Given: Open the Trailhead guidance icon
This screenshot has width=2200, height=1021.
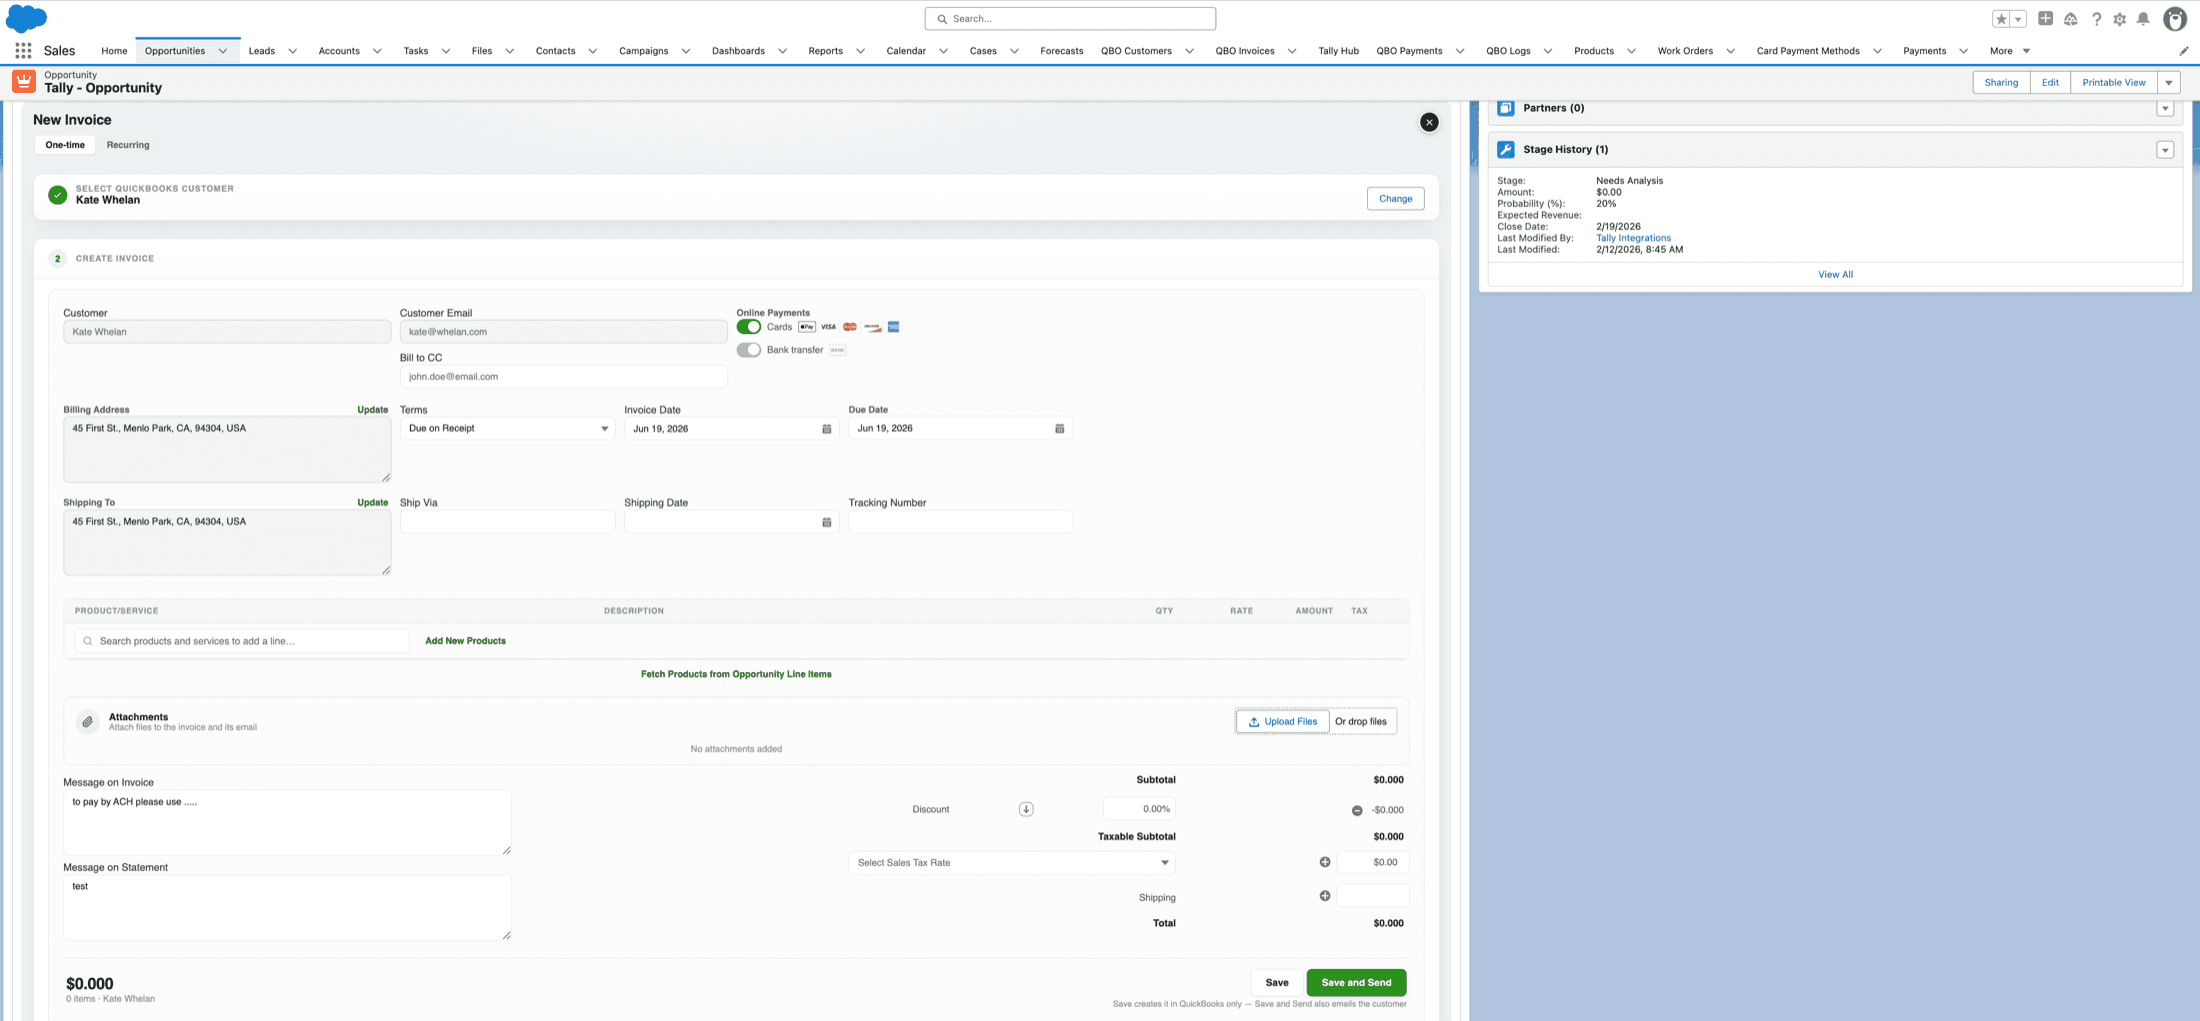Looking at the screenshot, I should pos(2071,19).
